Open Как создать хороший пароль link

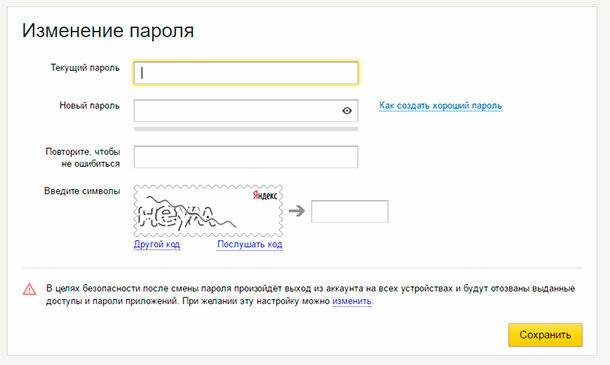440,105
